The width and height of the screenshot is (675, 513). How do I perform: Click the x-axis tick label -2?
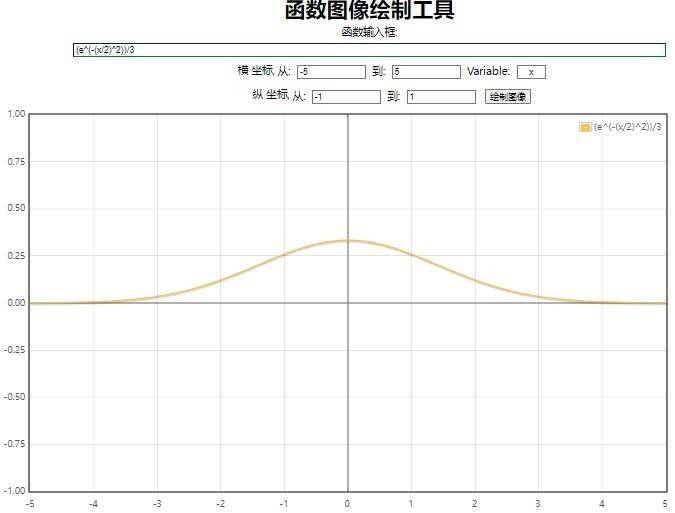click(220, 504)
